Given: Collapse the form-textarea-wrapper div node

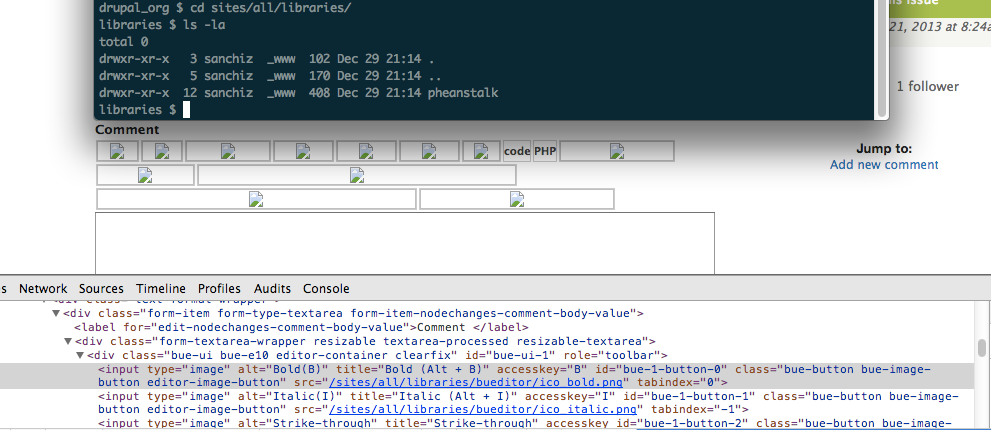Looking at the screenshot, I should point(68,341).
